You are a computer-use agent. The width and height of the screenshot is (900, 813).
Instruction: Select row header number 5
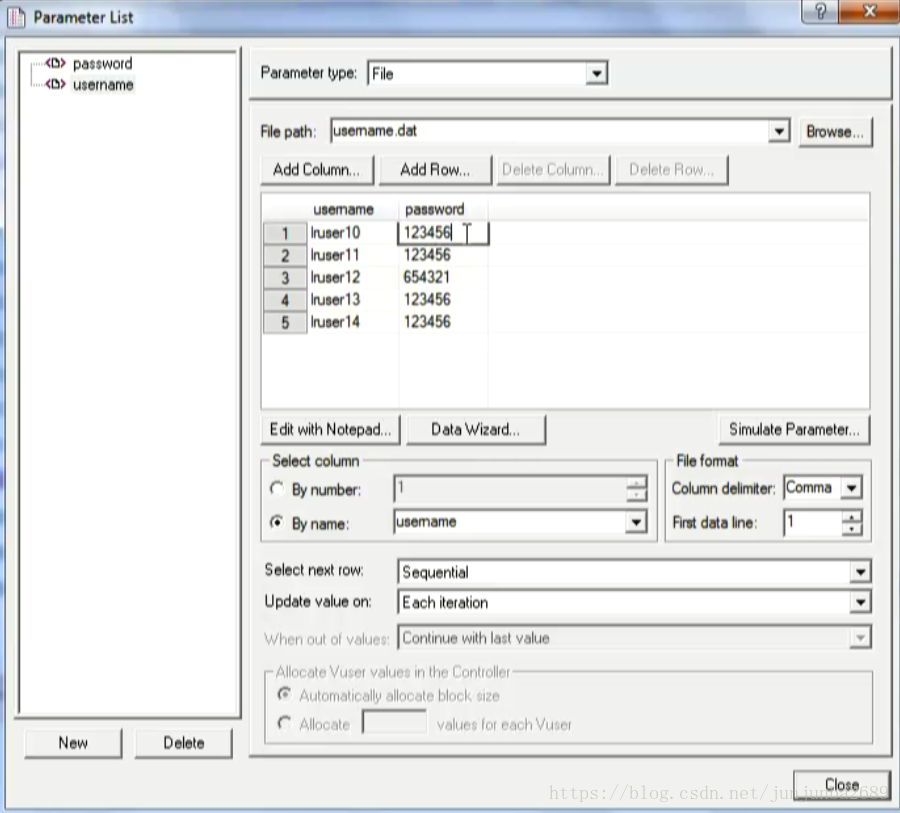click(285, 323)
